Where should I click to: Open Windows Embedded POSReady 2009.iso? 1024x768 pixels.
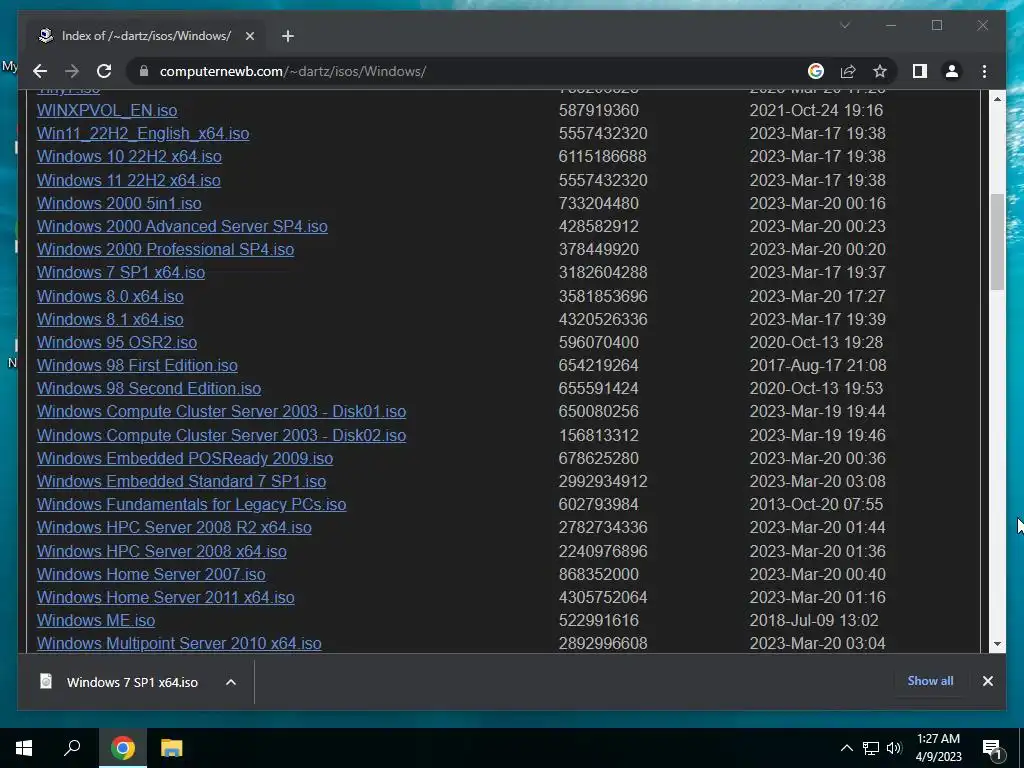tap(185, 458)
